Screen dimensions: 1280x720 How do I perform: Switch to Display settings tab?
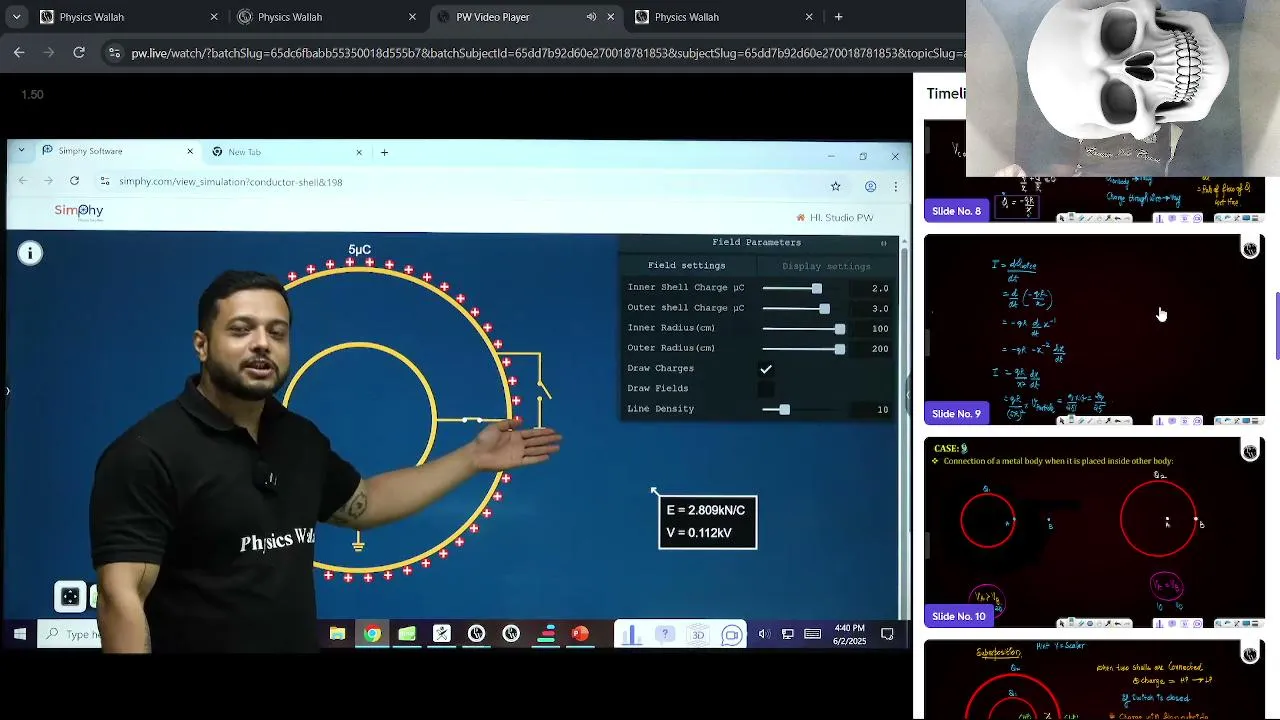826,266
